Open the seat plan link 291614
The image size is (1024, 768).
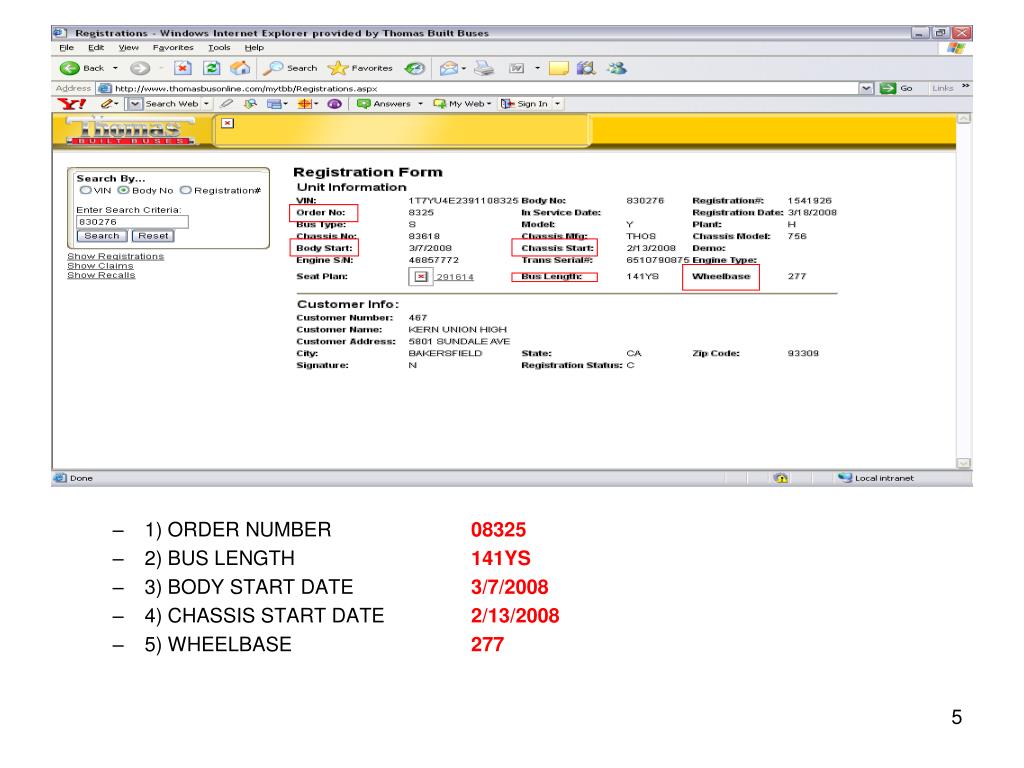click(x=455, y=277)
